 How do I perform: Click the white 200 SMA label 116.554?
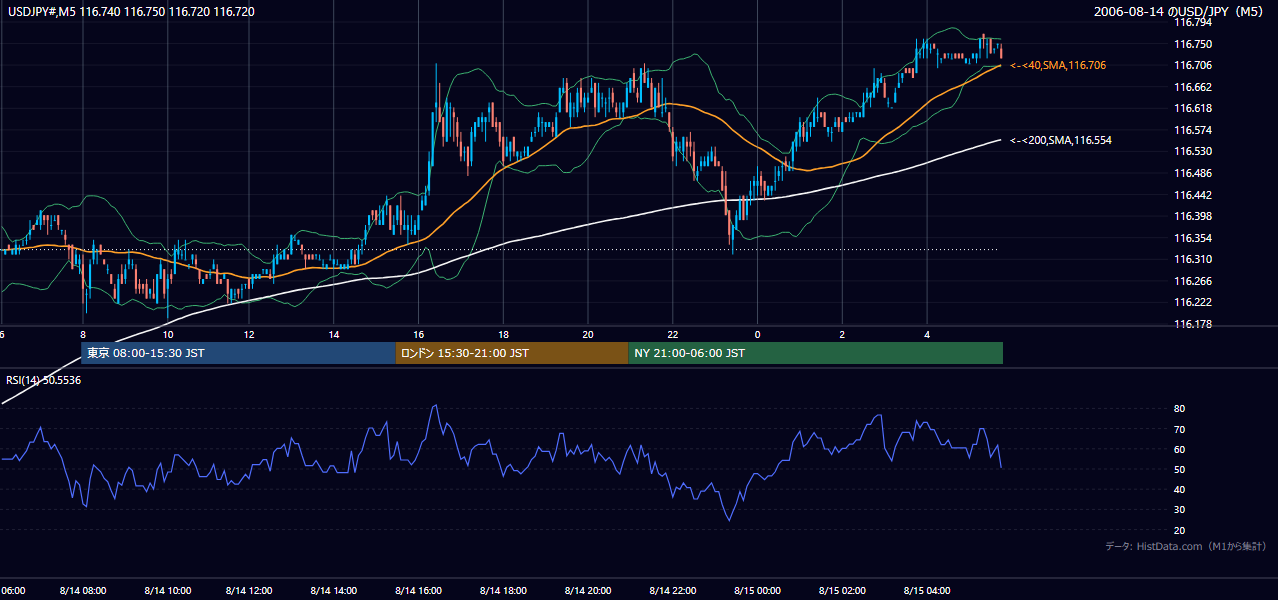(x=1061, y=140)
